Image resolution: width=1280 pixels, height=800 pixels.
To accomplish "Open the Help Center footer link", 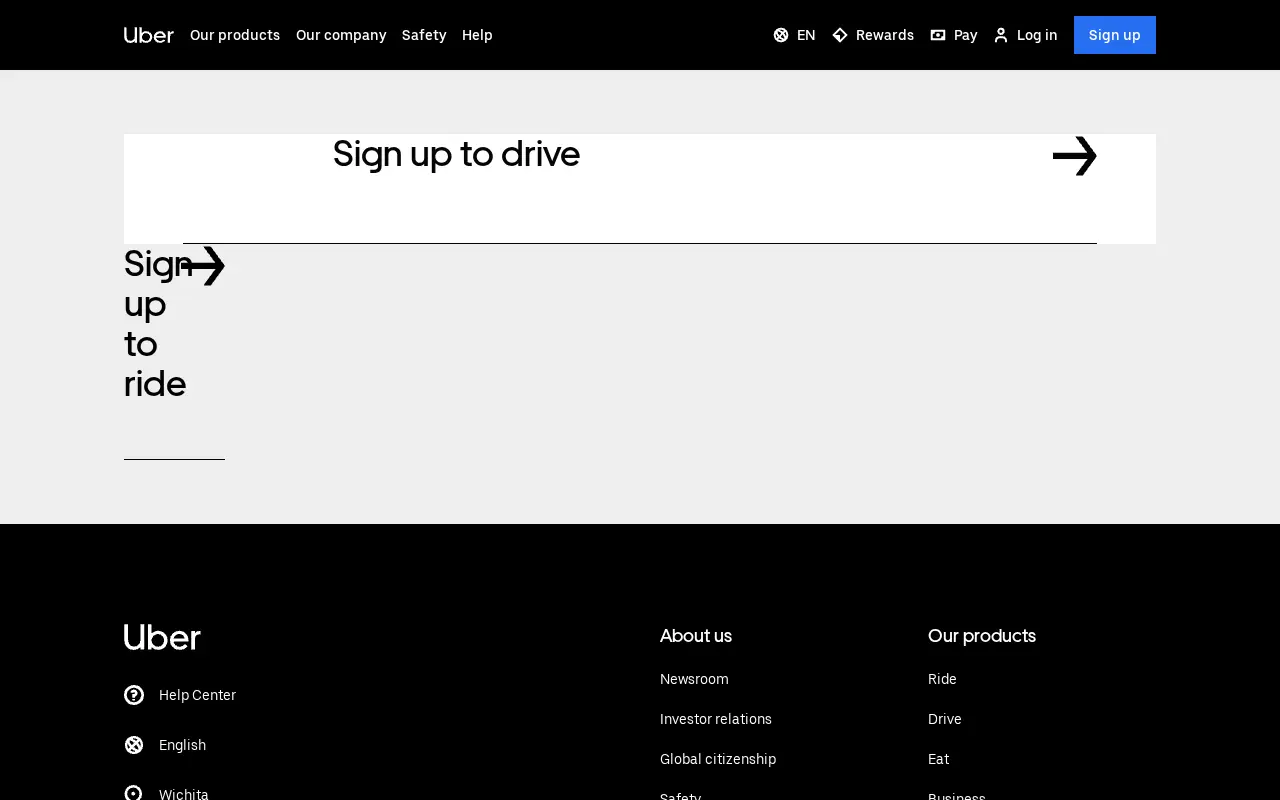I will pos(197,695).
